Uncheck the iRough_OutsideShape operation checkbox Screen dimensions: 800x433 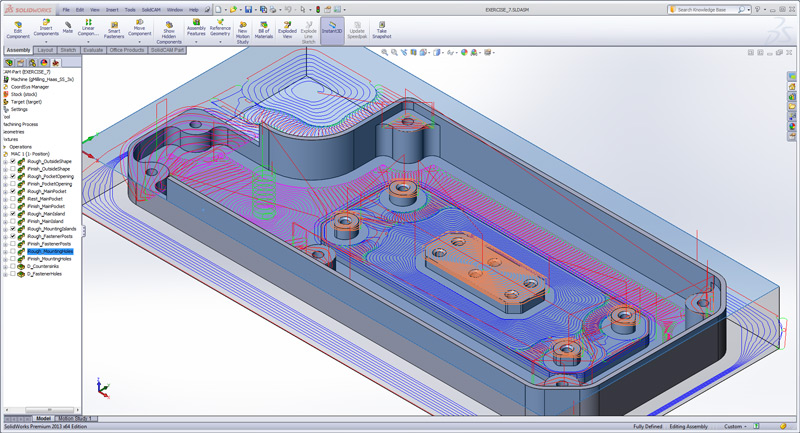(x=13, y=161)
